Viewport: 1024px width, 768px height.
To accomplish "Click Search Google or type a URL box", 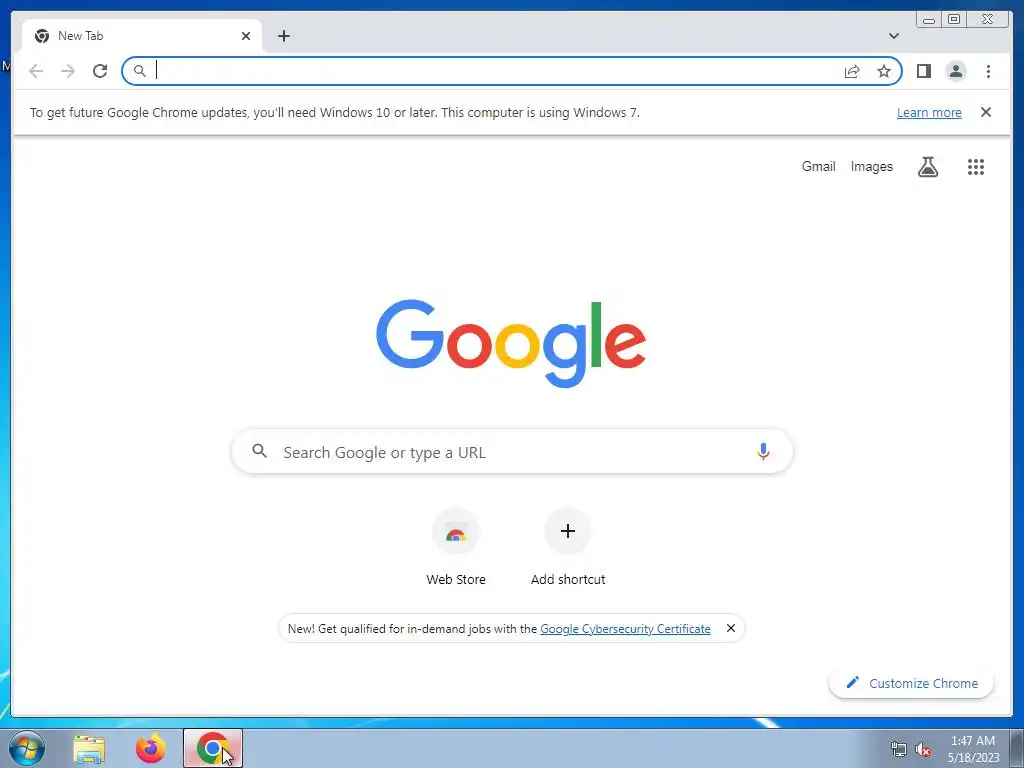I will 513,451.
